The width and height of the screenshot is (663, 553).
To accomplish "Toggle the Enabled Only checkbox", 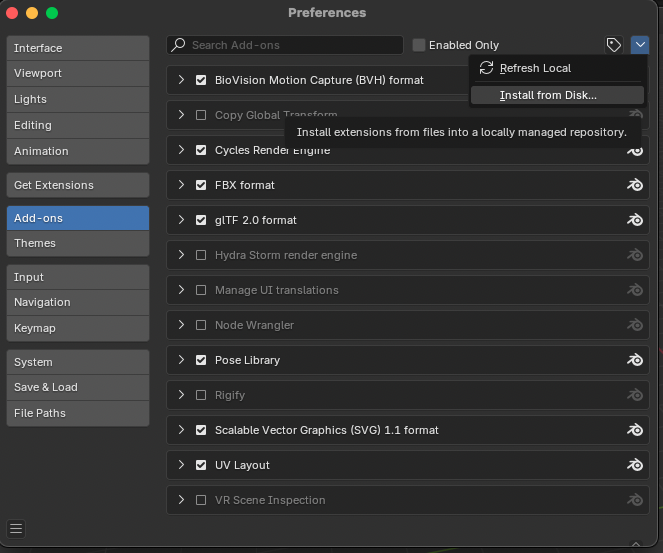I will pyautogui.click(x=420, y=45).
